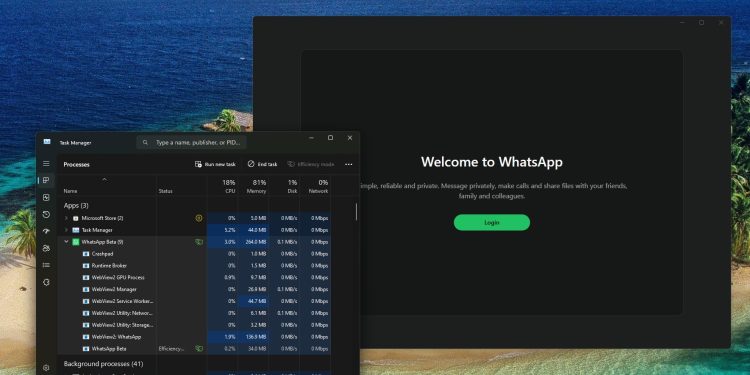750x375 pixels.
Task: Open the Startup apps page icon
Action: [x=46, y=231]
